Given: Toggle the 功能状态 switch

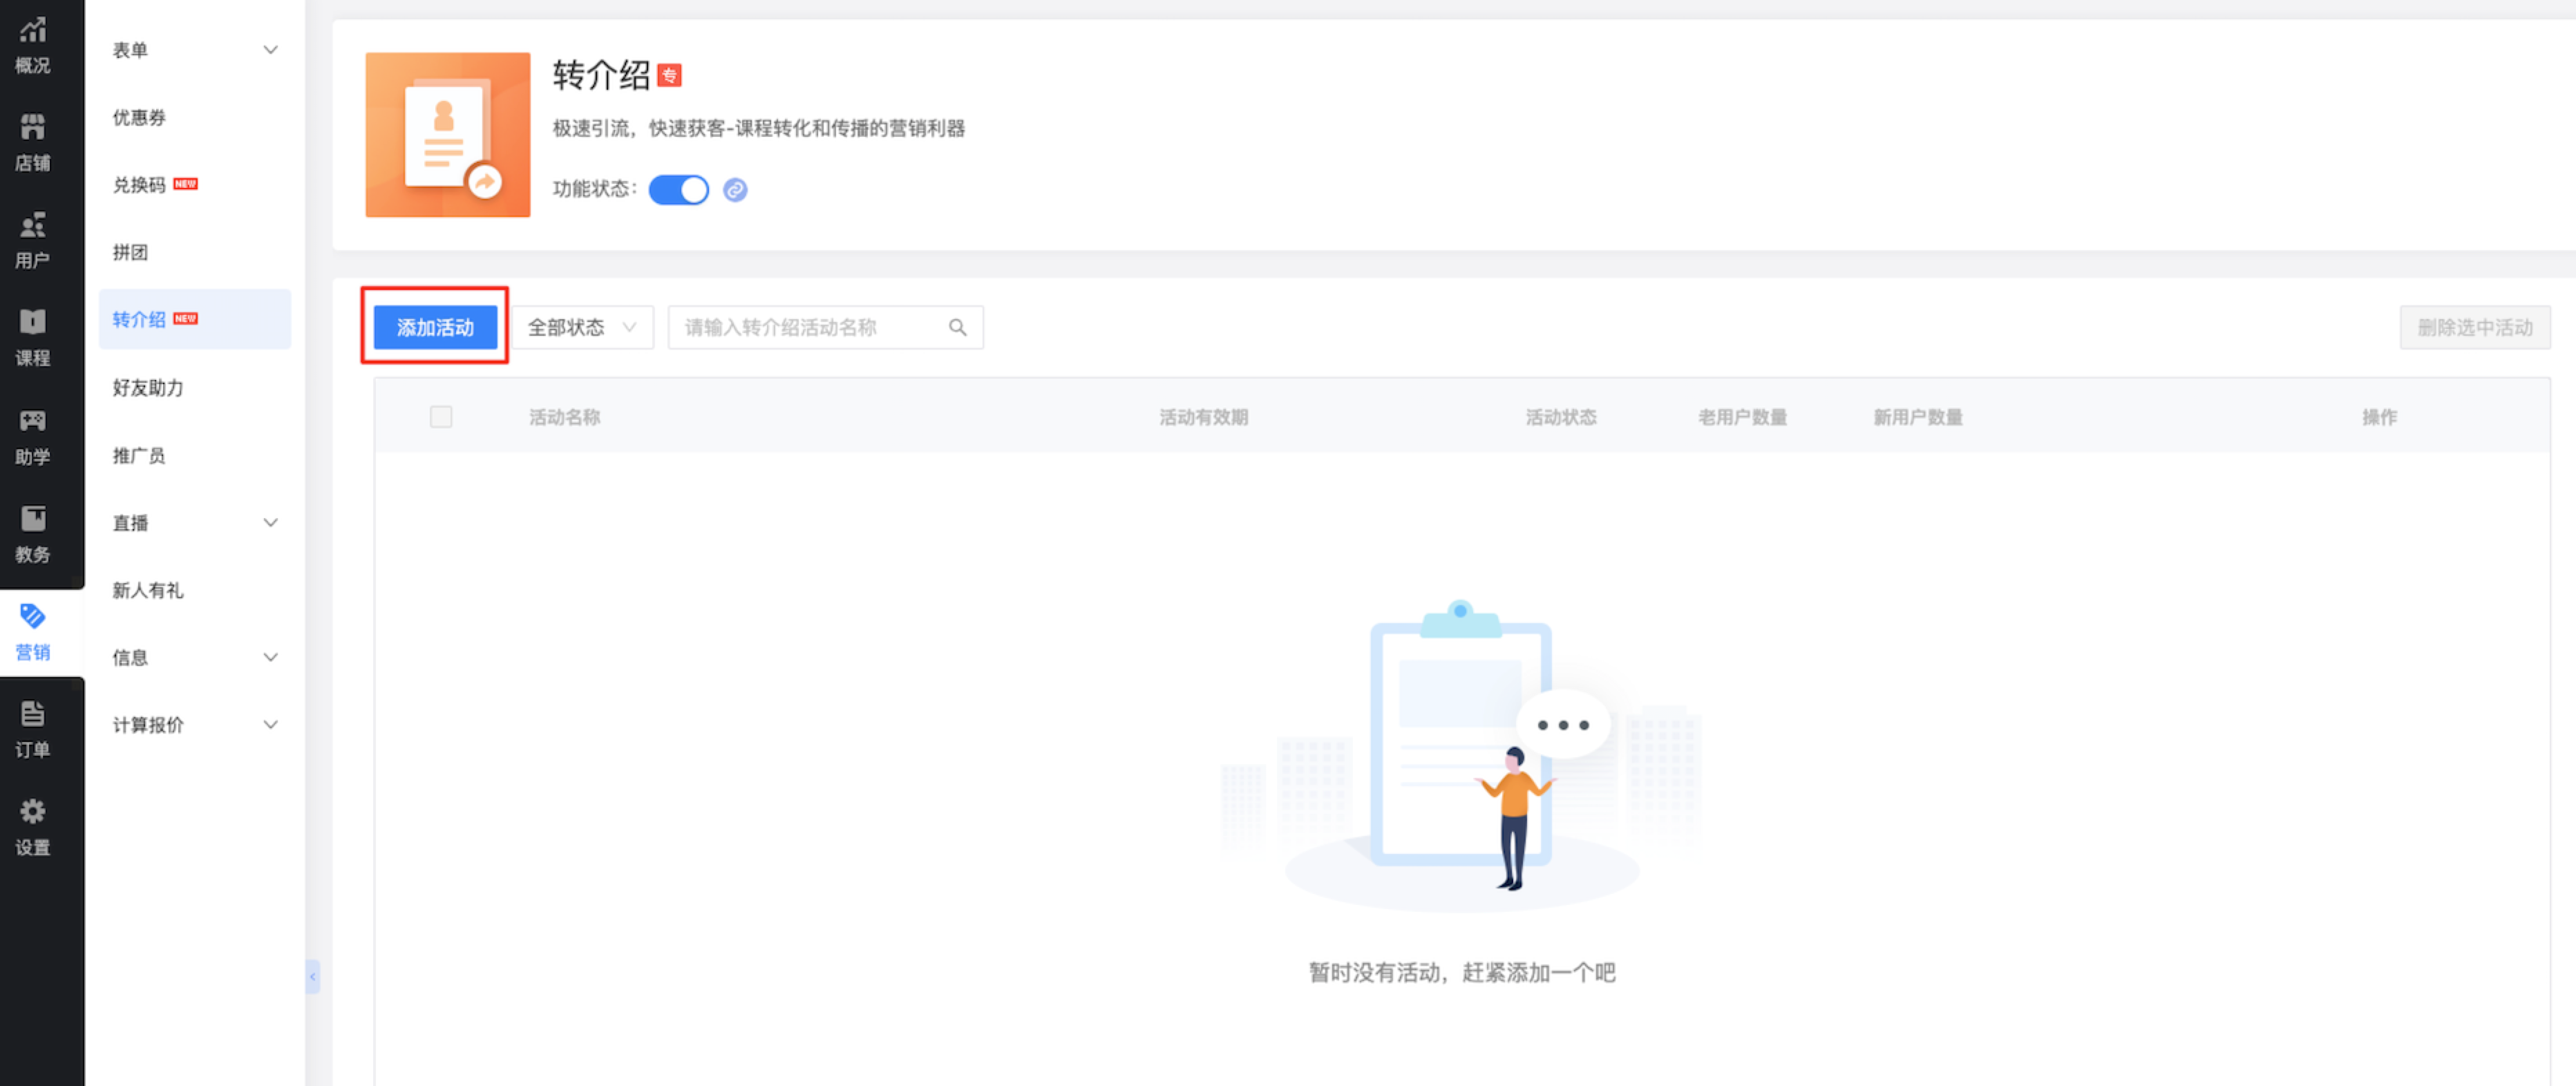Looking at the screenshot, I should [679, 189].
